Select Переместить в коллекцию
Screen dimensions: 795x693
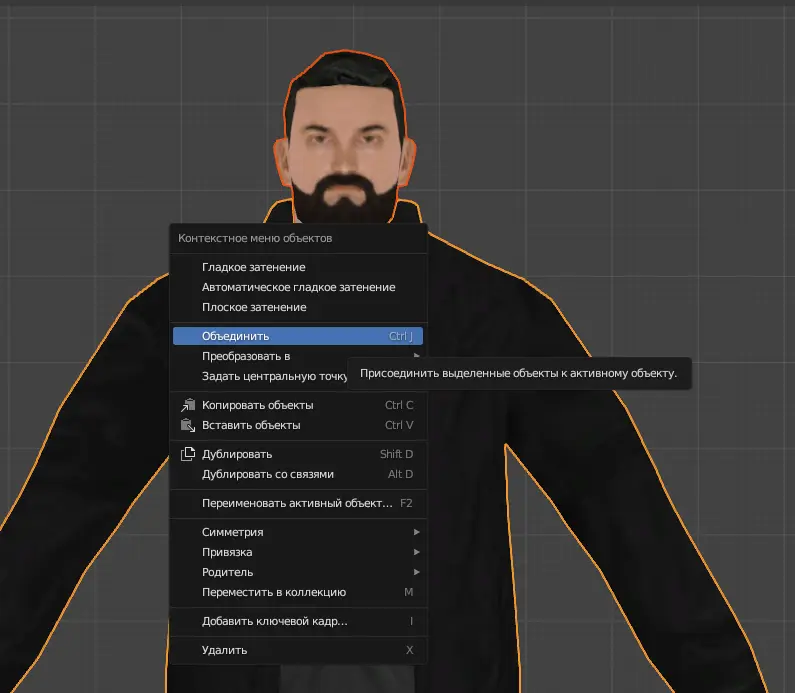(x=273, y=592)
